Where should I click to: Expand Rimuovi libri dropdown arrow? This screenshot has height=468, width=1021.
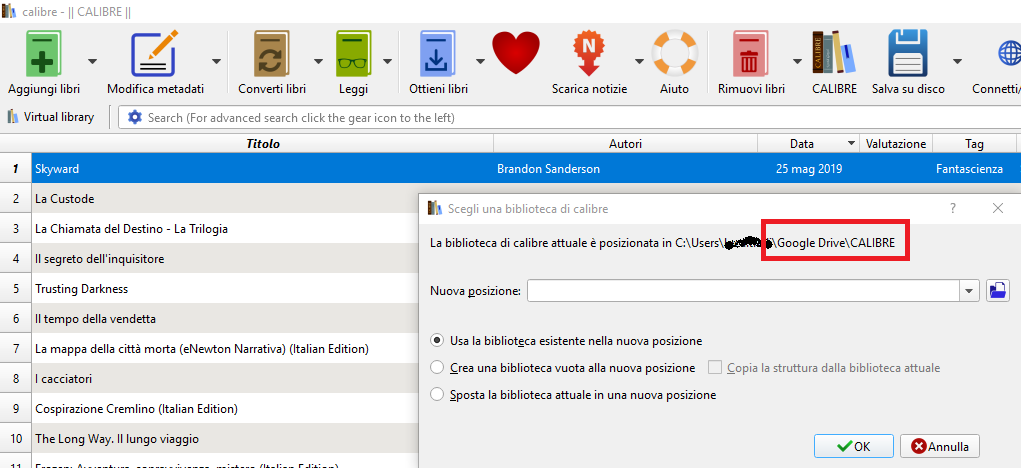point(797,61)
